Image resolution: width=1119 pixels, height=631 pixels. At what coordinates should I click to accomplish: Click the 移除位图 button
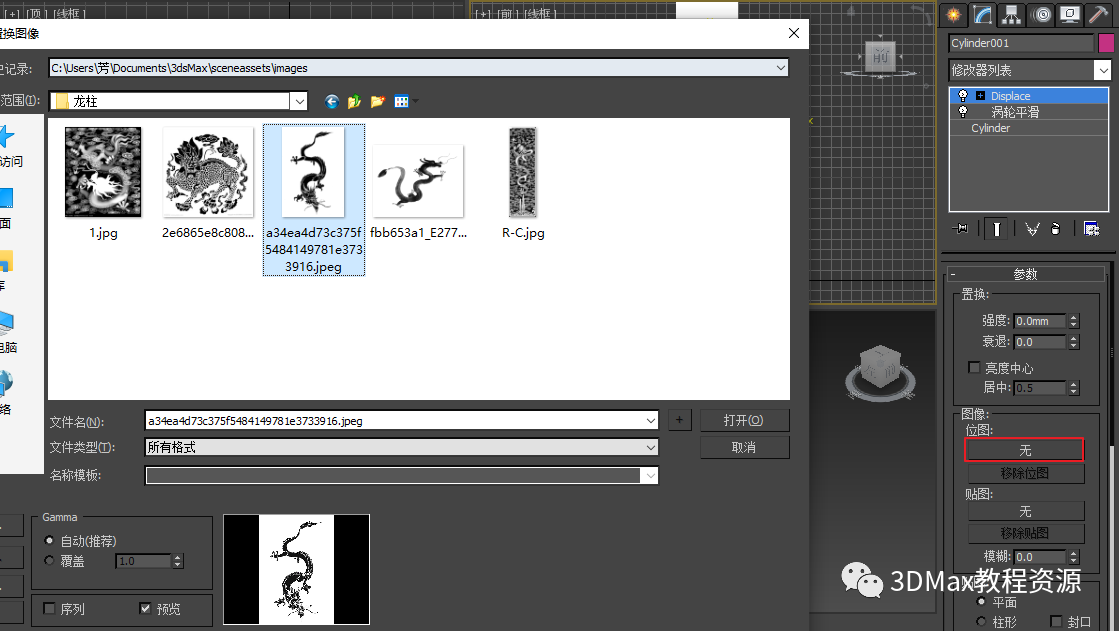click(x=1026, y=473)
